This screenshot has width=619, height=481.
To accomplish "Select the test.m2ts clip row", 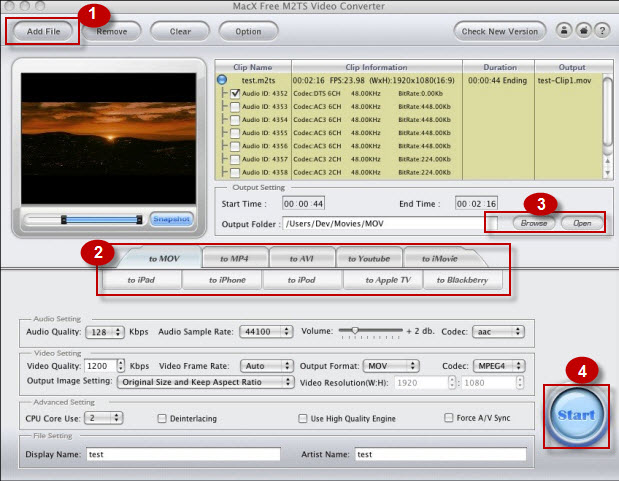I will pyautogui.click(x=409, y=80).
